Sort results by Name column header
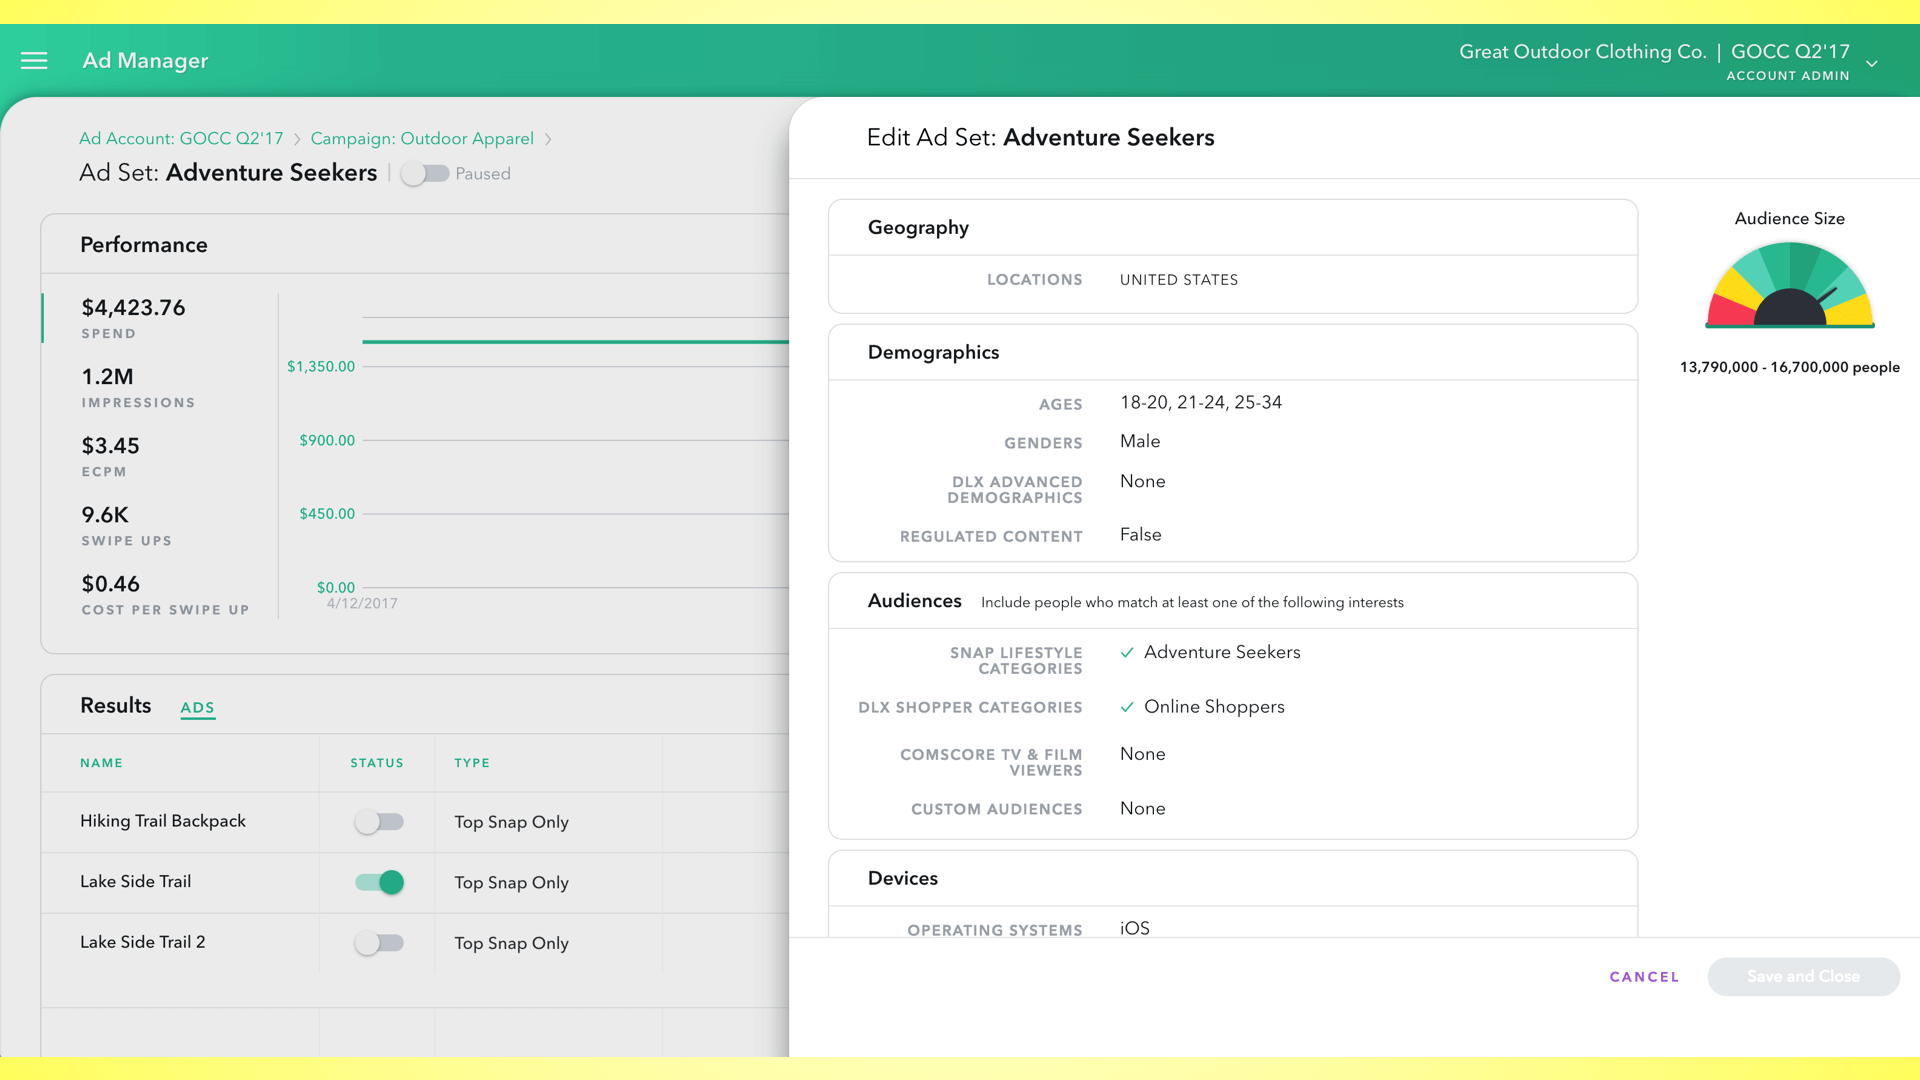The image size is (1920, 1080). click(101, 763)
